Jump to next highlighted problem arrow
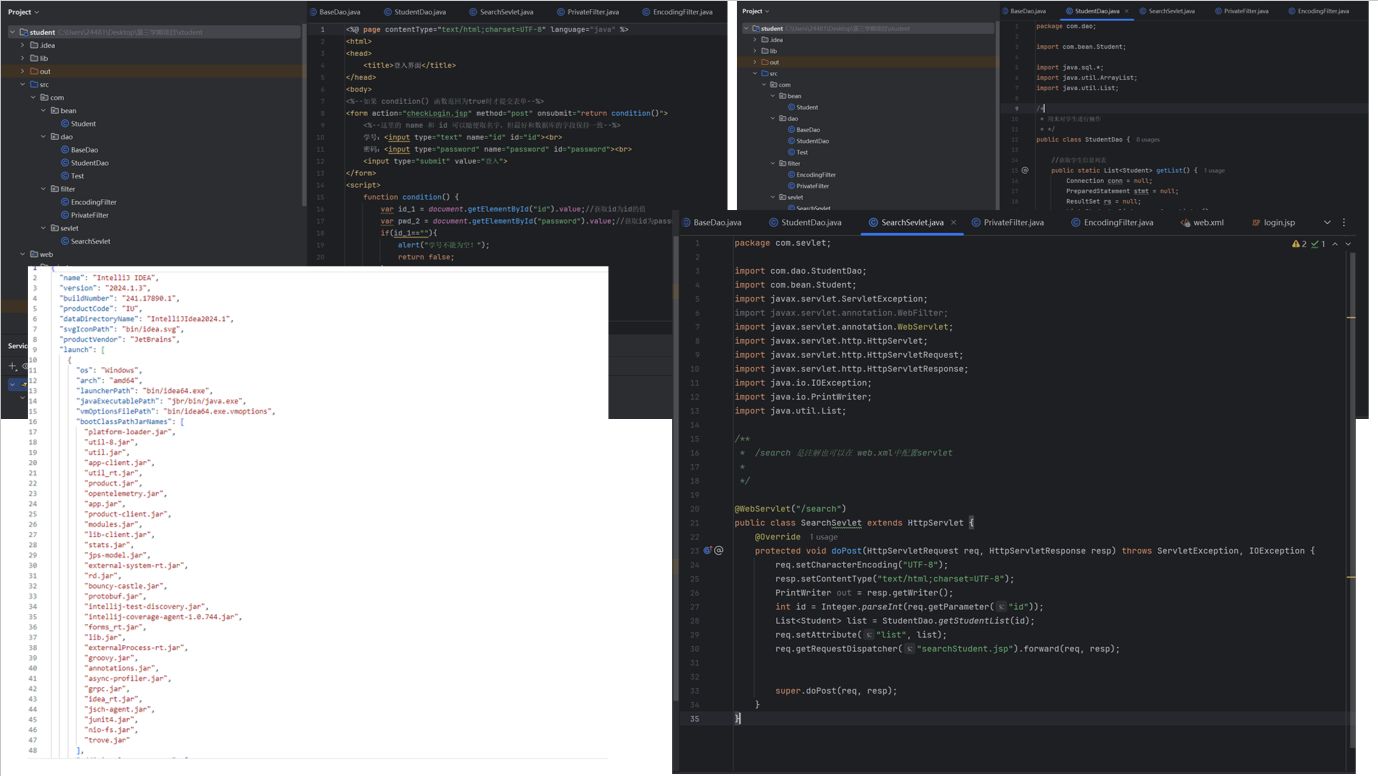This screenshot has width=1378, height=776. (1348, 244)
